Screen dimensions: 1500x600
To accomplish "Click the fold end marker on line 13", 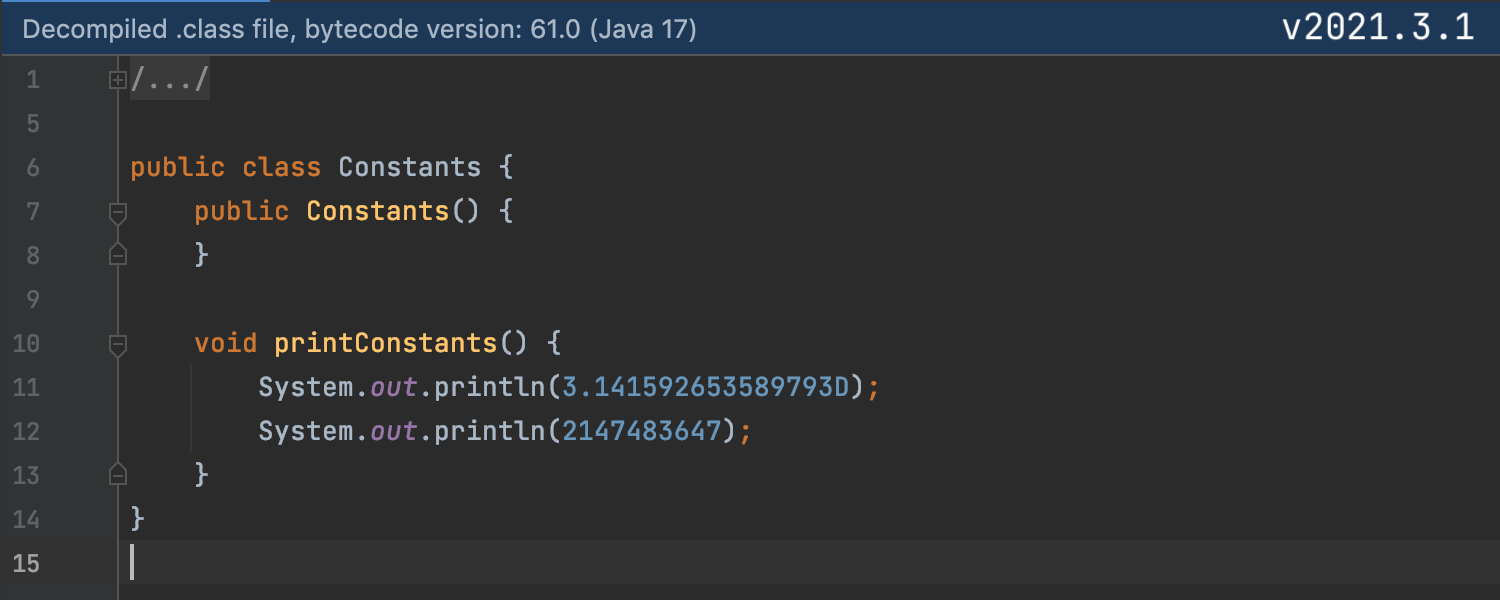I will pyautogui.click(x=118, y=474).
